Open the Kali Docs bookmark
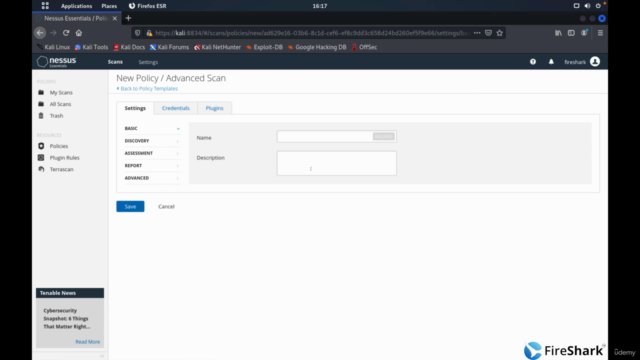640x360 pixels. pos(129,47)
